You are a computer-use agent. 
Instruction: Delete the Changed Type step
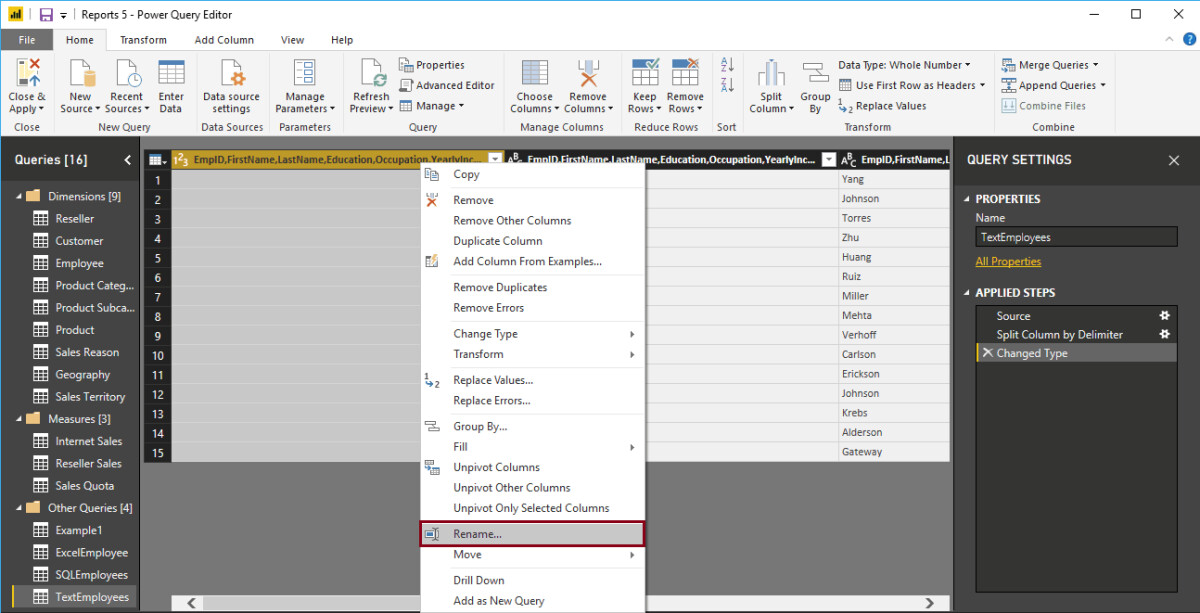[x=987, y=354]
